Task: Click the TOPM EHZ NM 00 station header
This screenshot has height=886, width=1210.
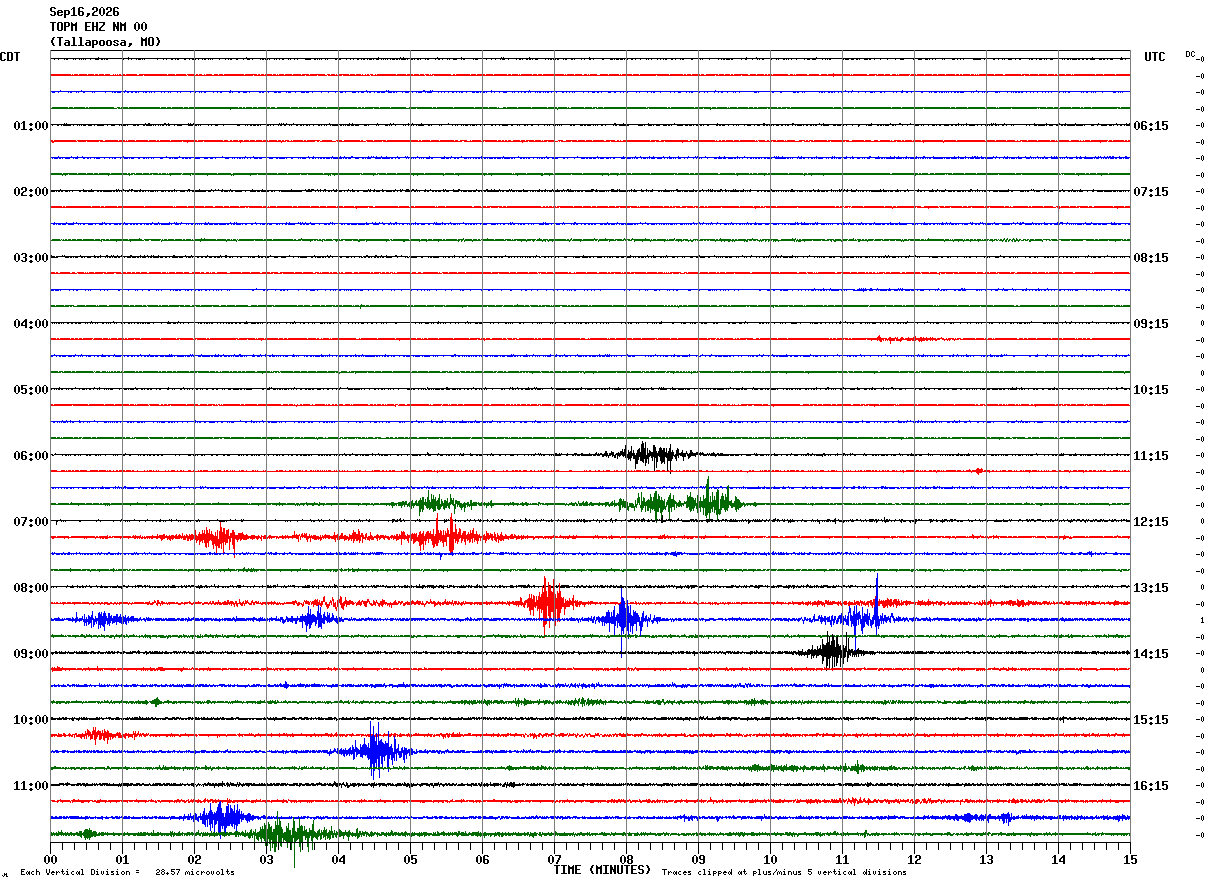Action: 98,27
